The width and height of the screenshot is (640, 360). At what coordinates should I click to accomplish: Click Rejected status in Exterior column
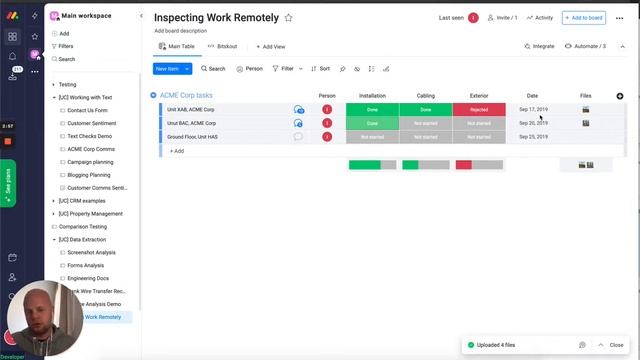coord(479,109)
